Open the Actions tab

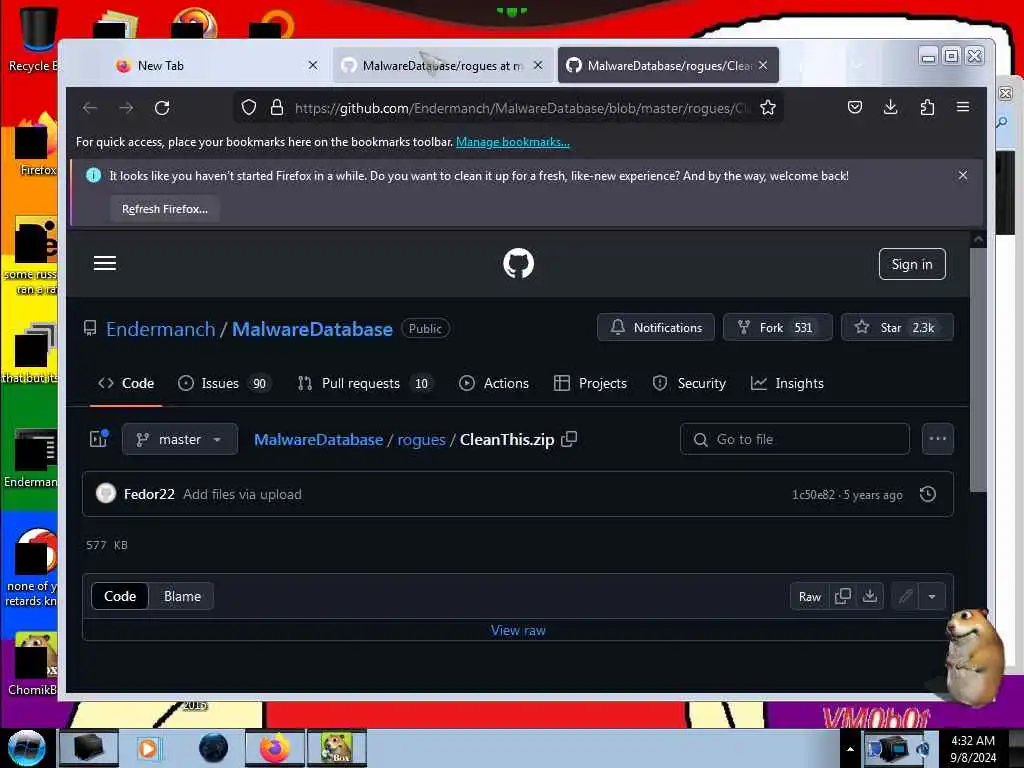point(494,383)
